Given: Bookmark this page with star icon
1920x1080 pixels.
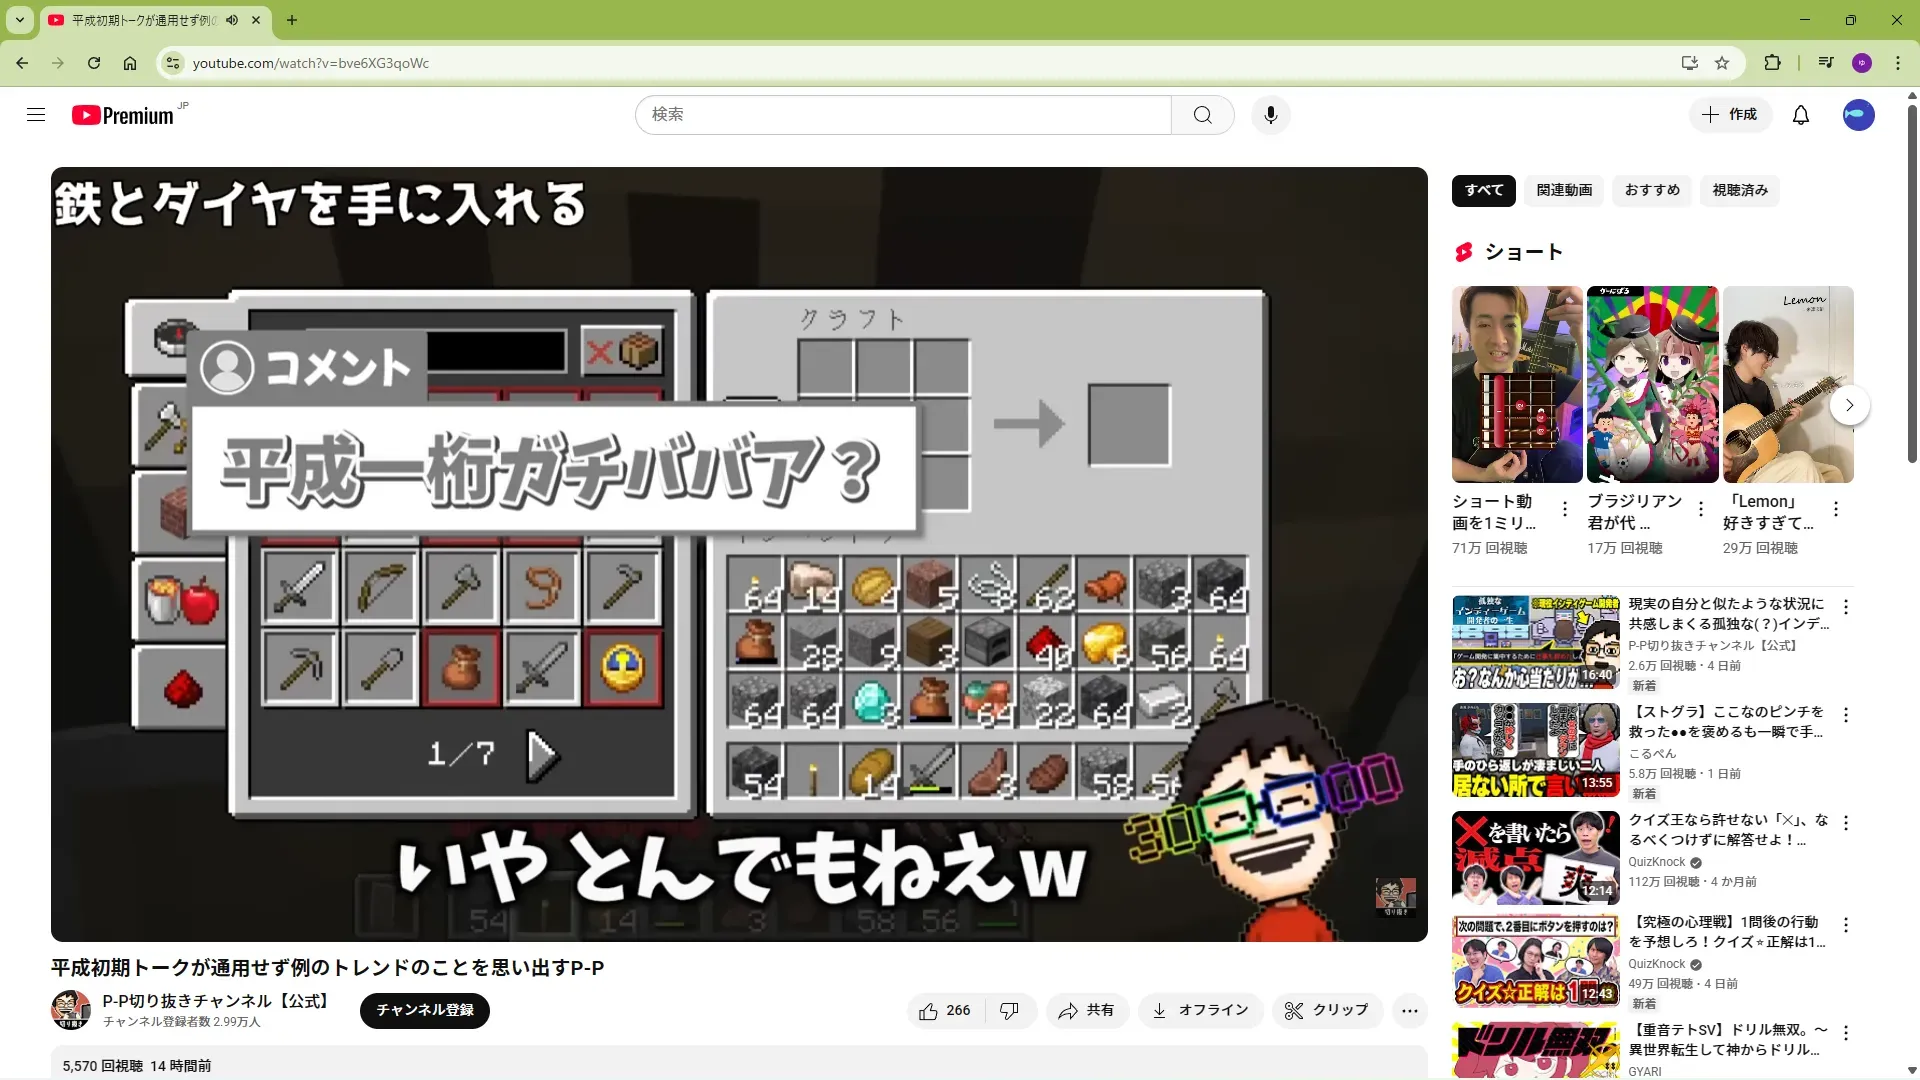Looking at the screenshot, I should pos(1721,63).
